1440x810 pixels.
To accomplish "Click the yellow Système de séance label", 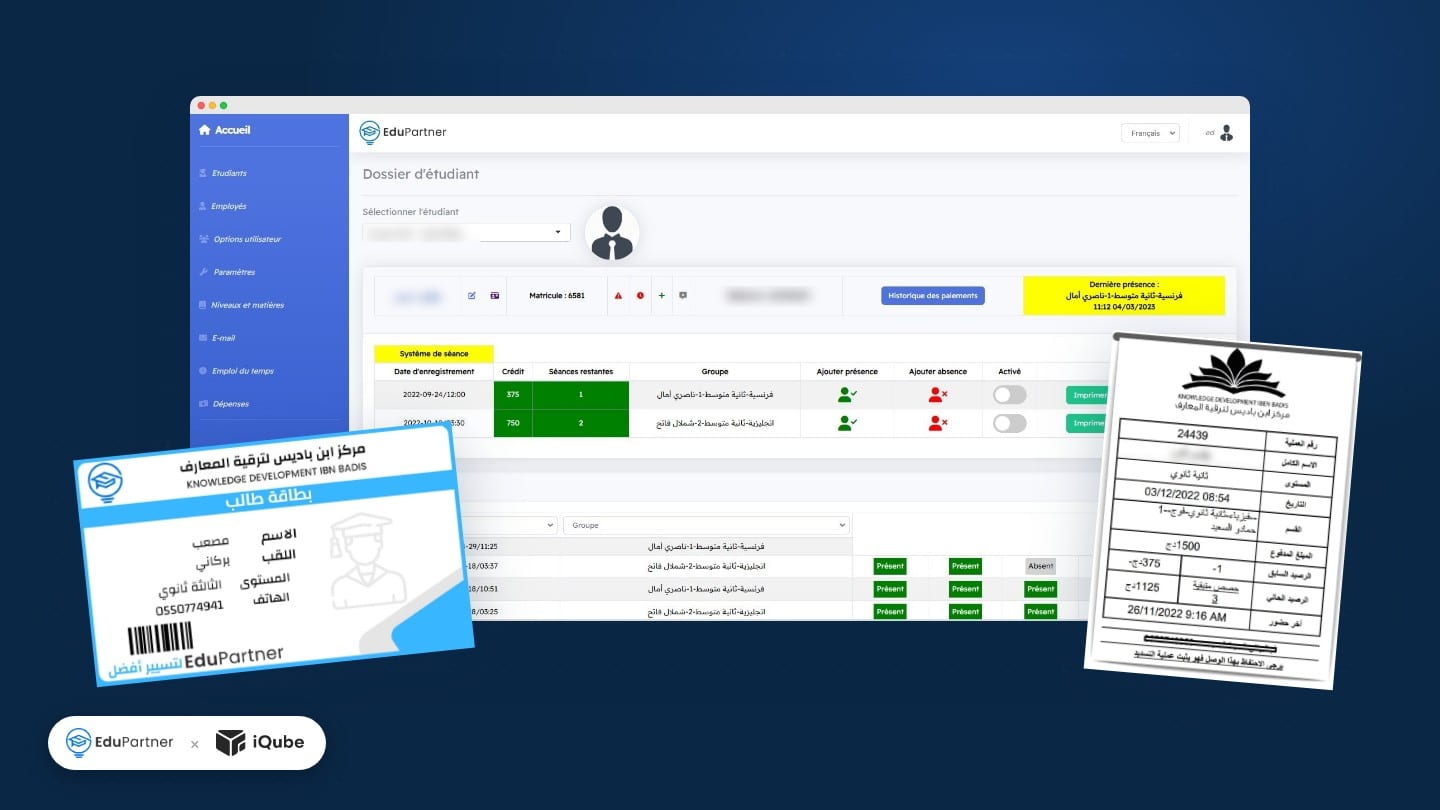I will point(434,354).
